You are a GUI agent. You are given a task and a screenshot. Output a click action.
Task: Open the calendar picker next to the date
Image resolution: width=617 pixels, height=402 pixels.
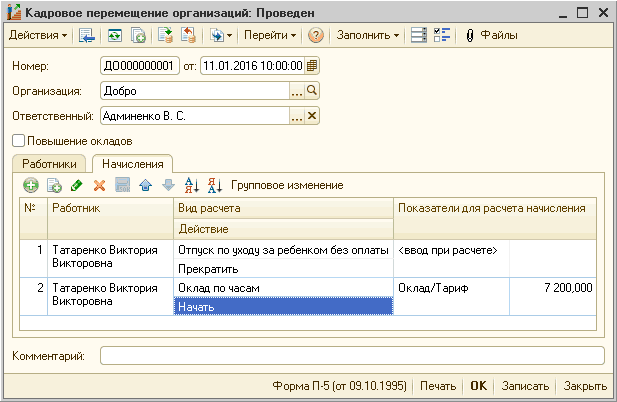coord(312,66)
